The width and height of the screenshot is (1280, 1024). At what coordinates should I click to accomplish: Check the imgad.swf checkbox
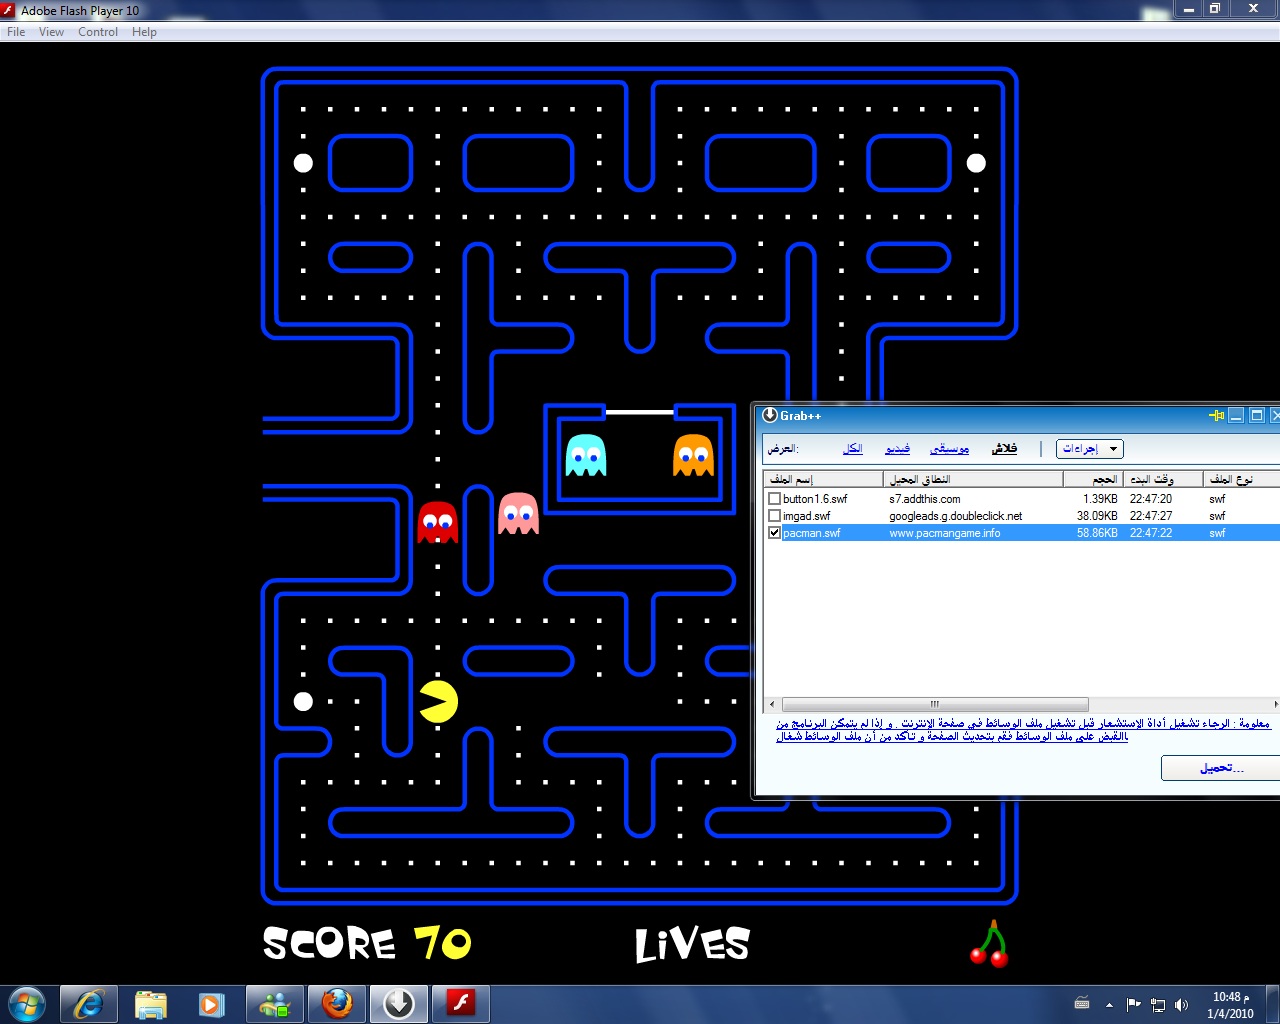pyautogui.click(x=774, y=516)
